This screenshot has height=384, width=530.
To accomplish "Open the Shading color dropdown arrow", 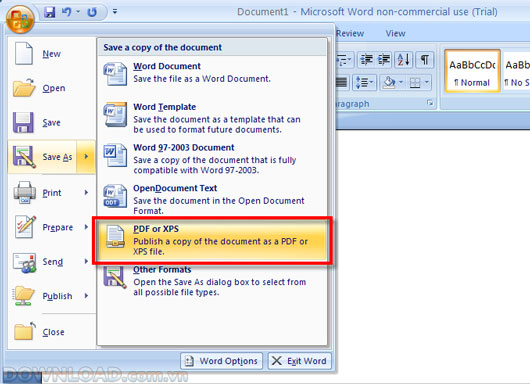I will pyautogui.click(x=401, y=82).
